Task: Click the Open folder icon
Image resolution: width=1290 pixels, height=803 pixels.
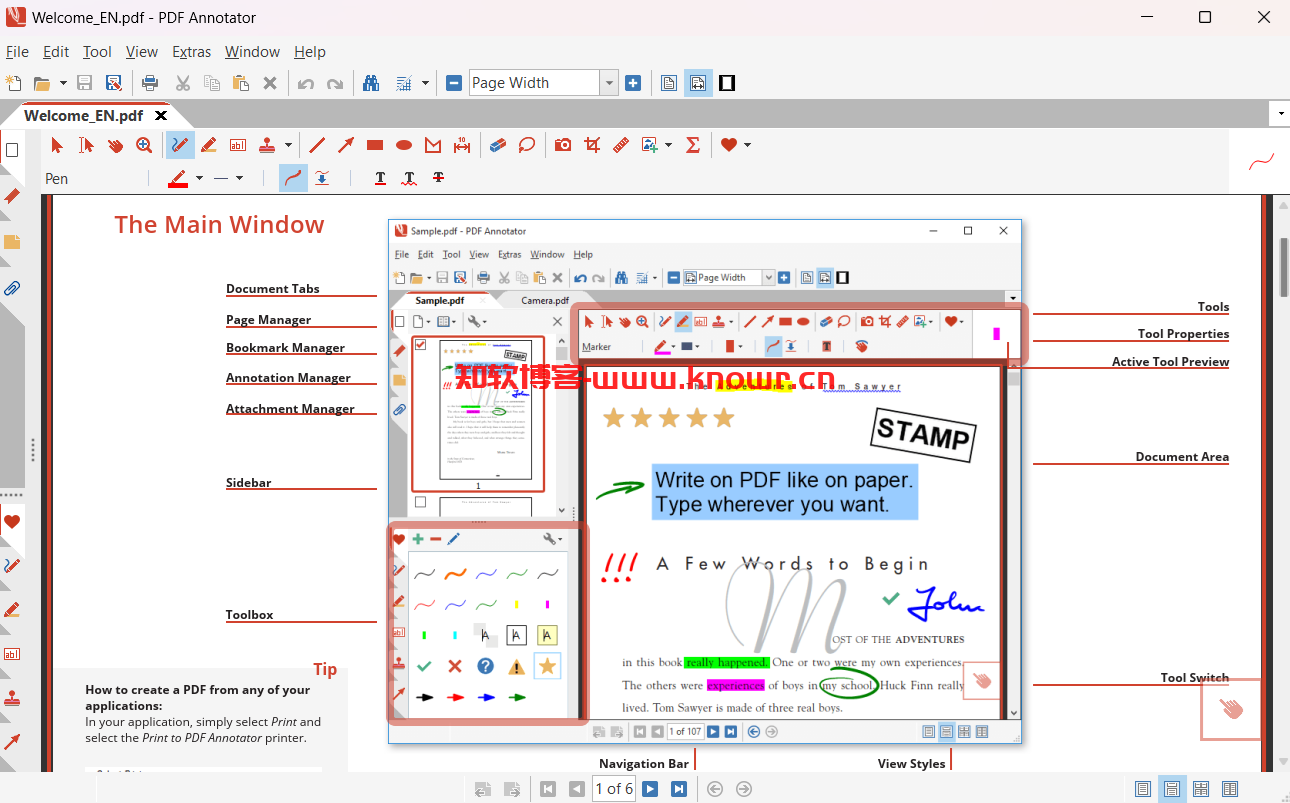Action: (x=42, y=83)
